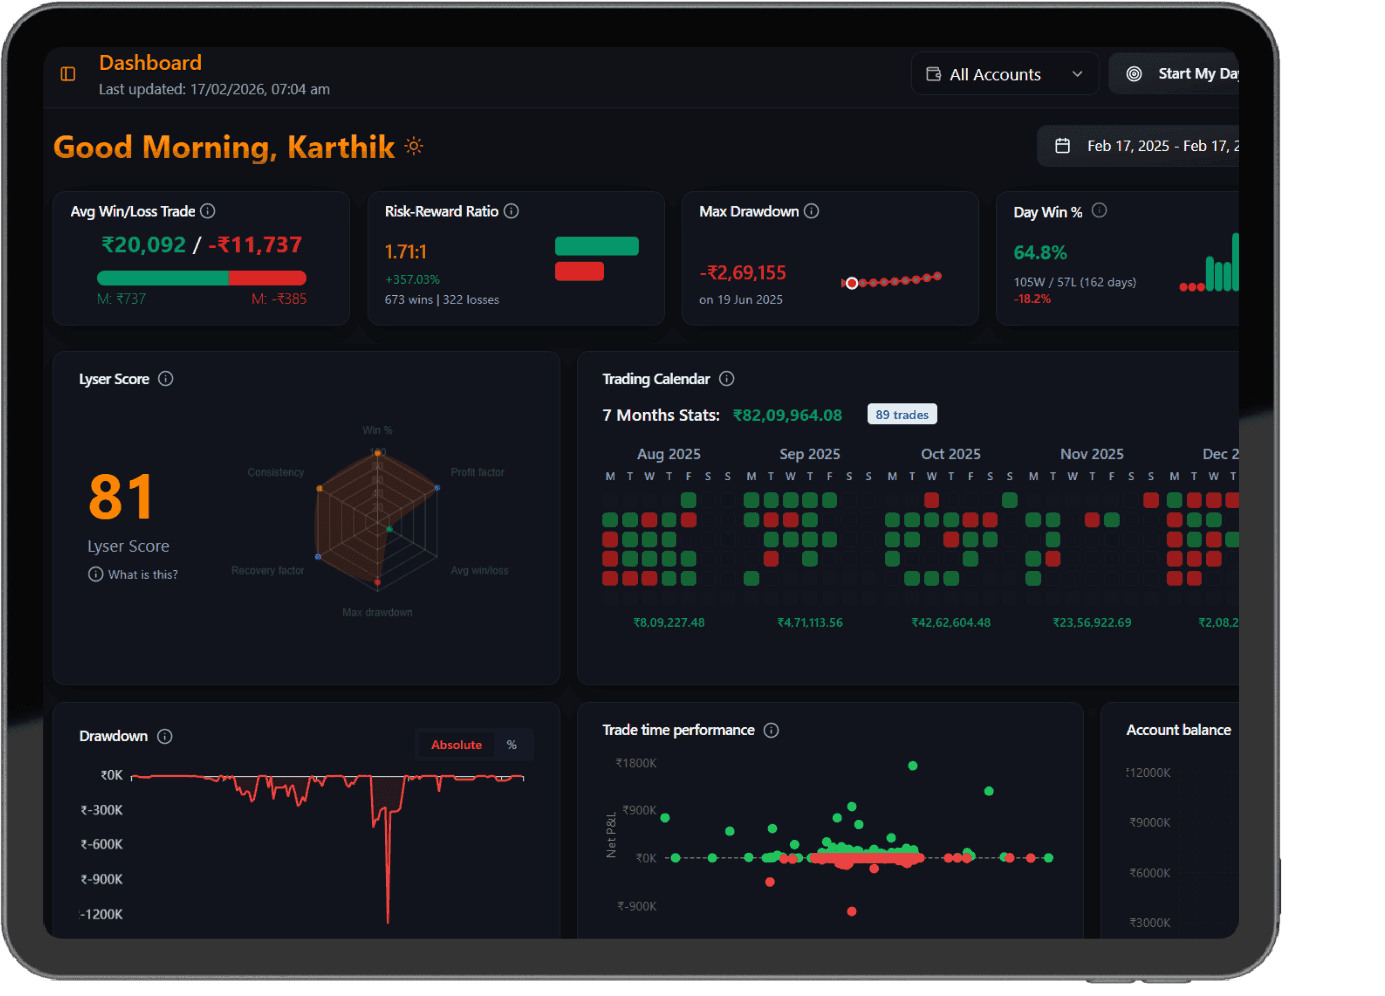This screenshot has height=996, width=1385.
Task: Click the What is this? link
Action: click(143, 575)
